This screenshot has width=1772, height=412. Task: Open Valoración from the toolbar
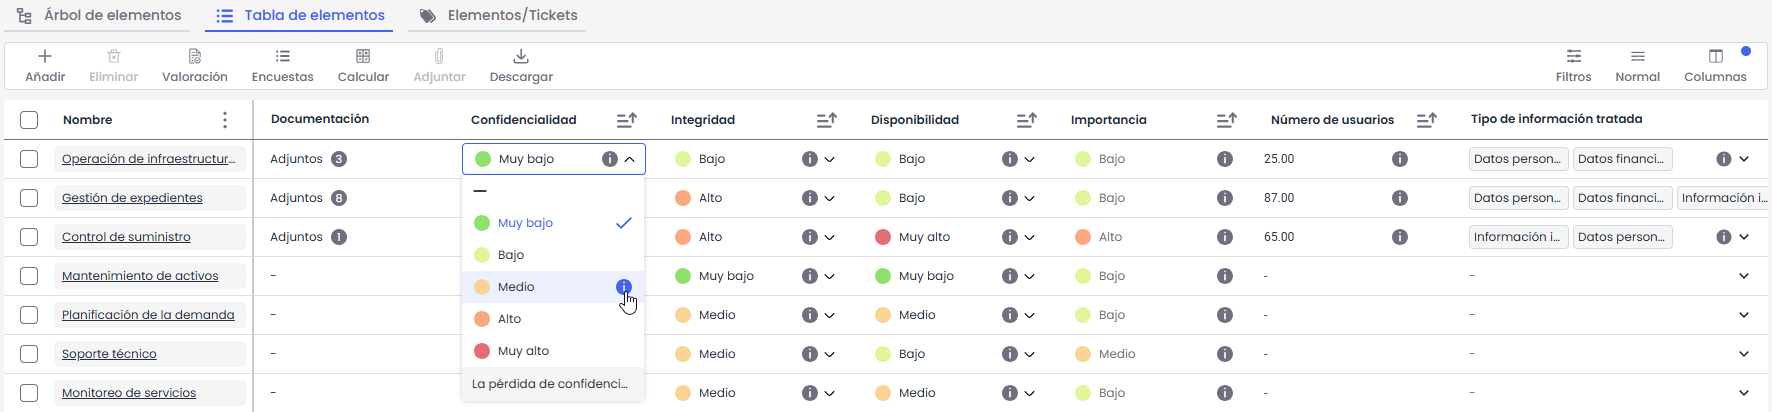pos(195,57)
